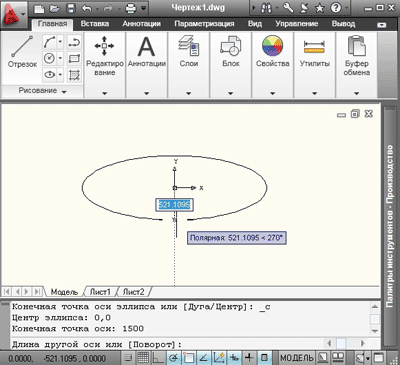The width and height of the screenshot is (400, 365).
Task: Click the key icon in title bar
Action: tap(288, 8)
